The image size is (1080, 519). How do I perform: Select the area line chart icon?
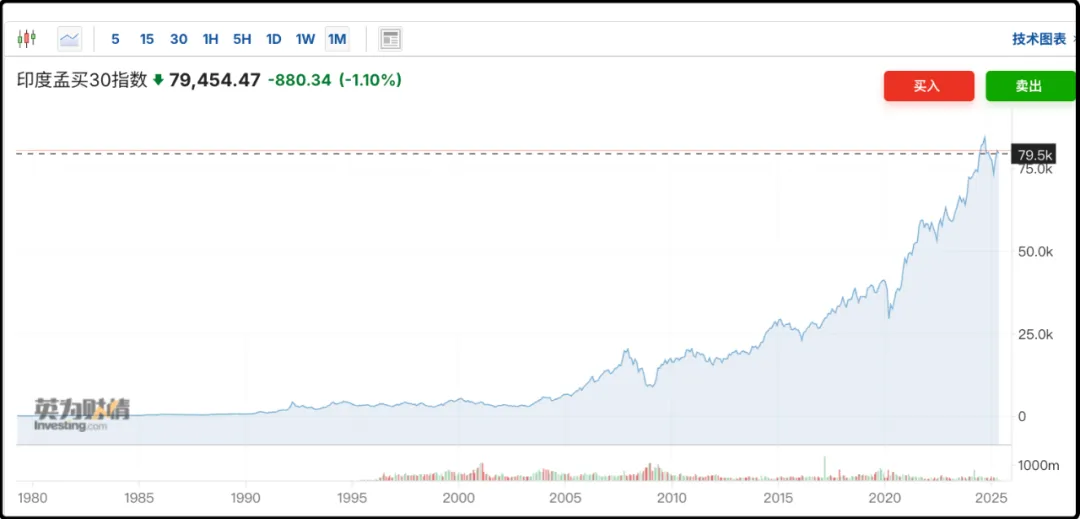click(70, 39)
